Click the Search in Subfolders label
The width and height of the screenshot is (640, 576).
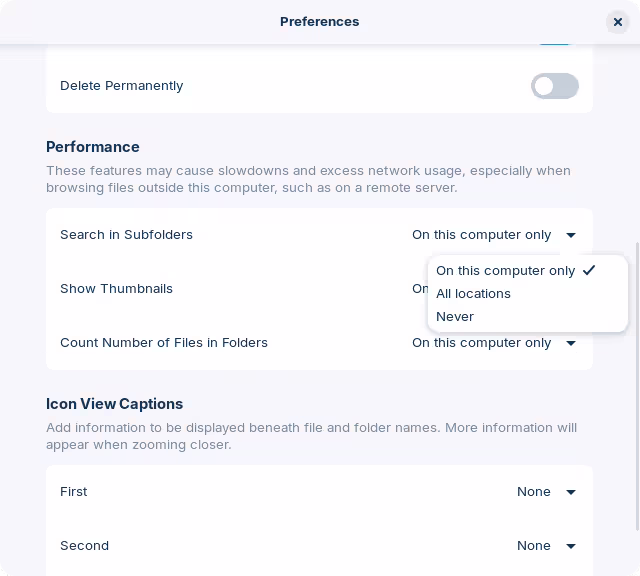click(126, 235)
